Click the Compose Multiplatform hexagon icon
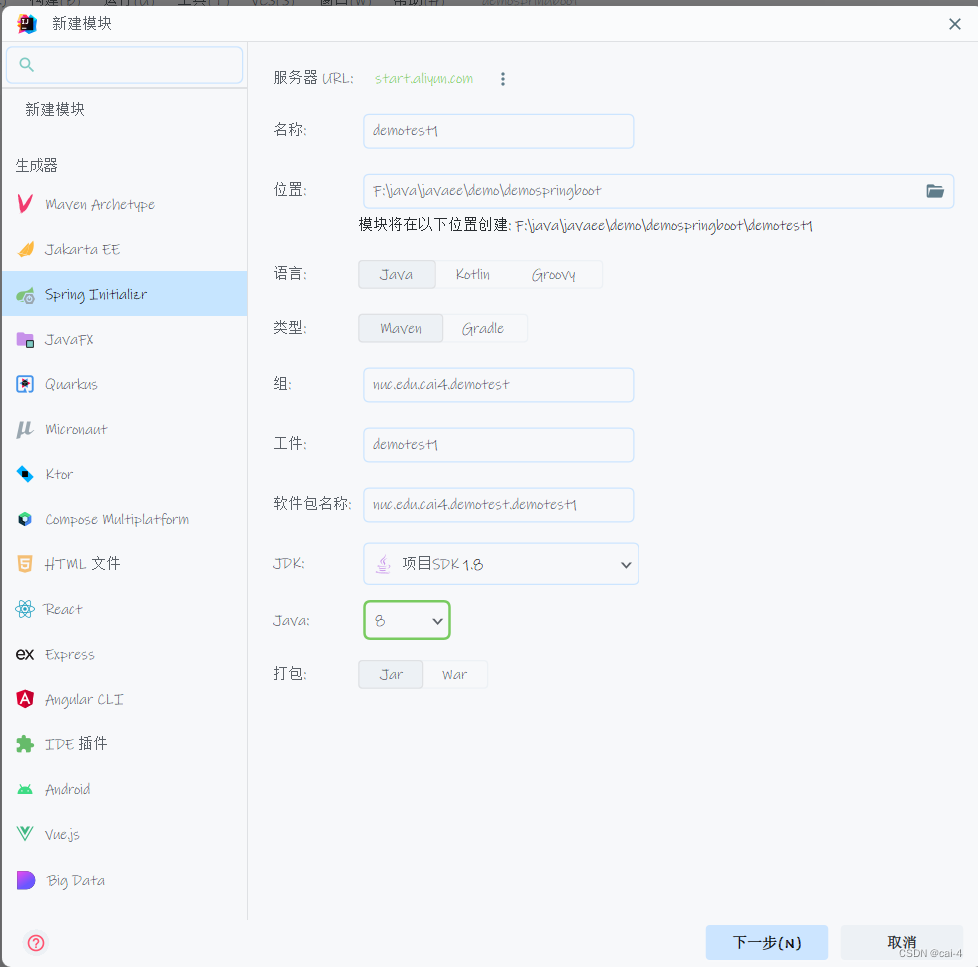 click(25, 519)
